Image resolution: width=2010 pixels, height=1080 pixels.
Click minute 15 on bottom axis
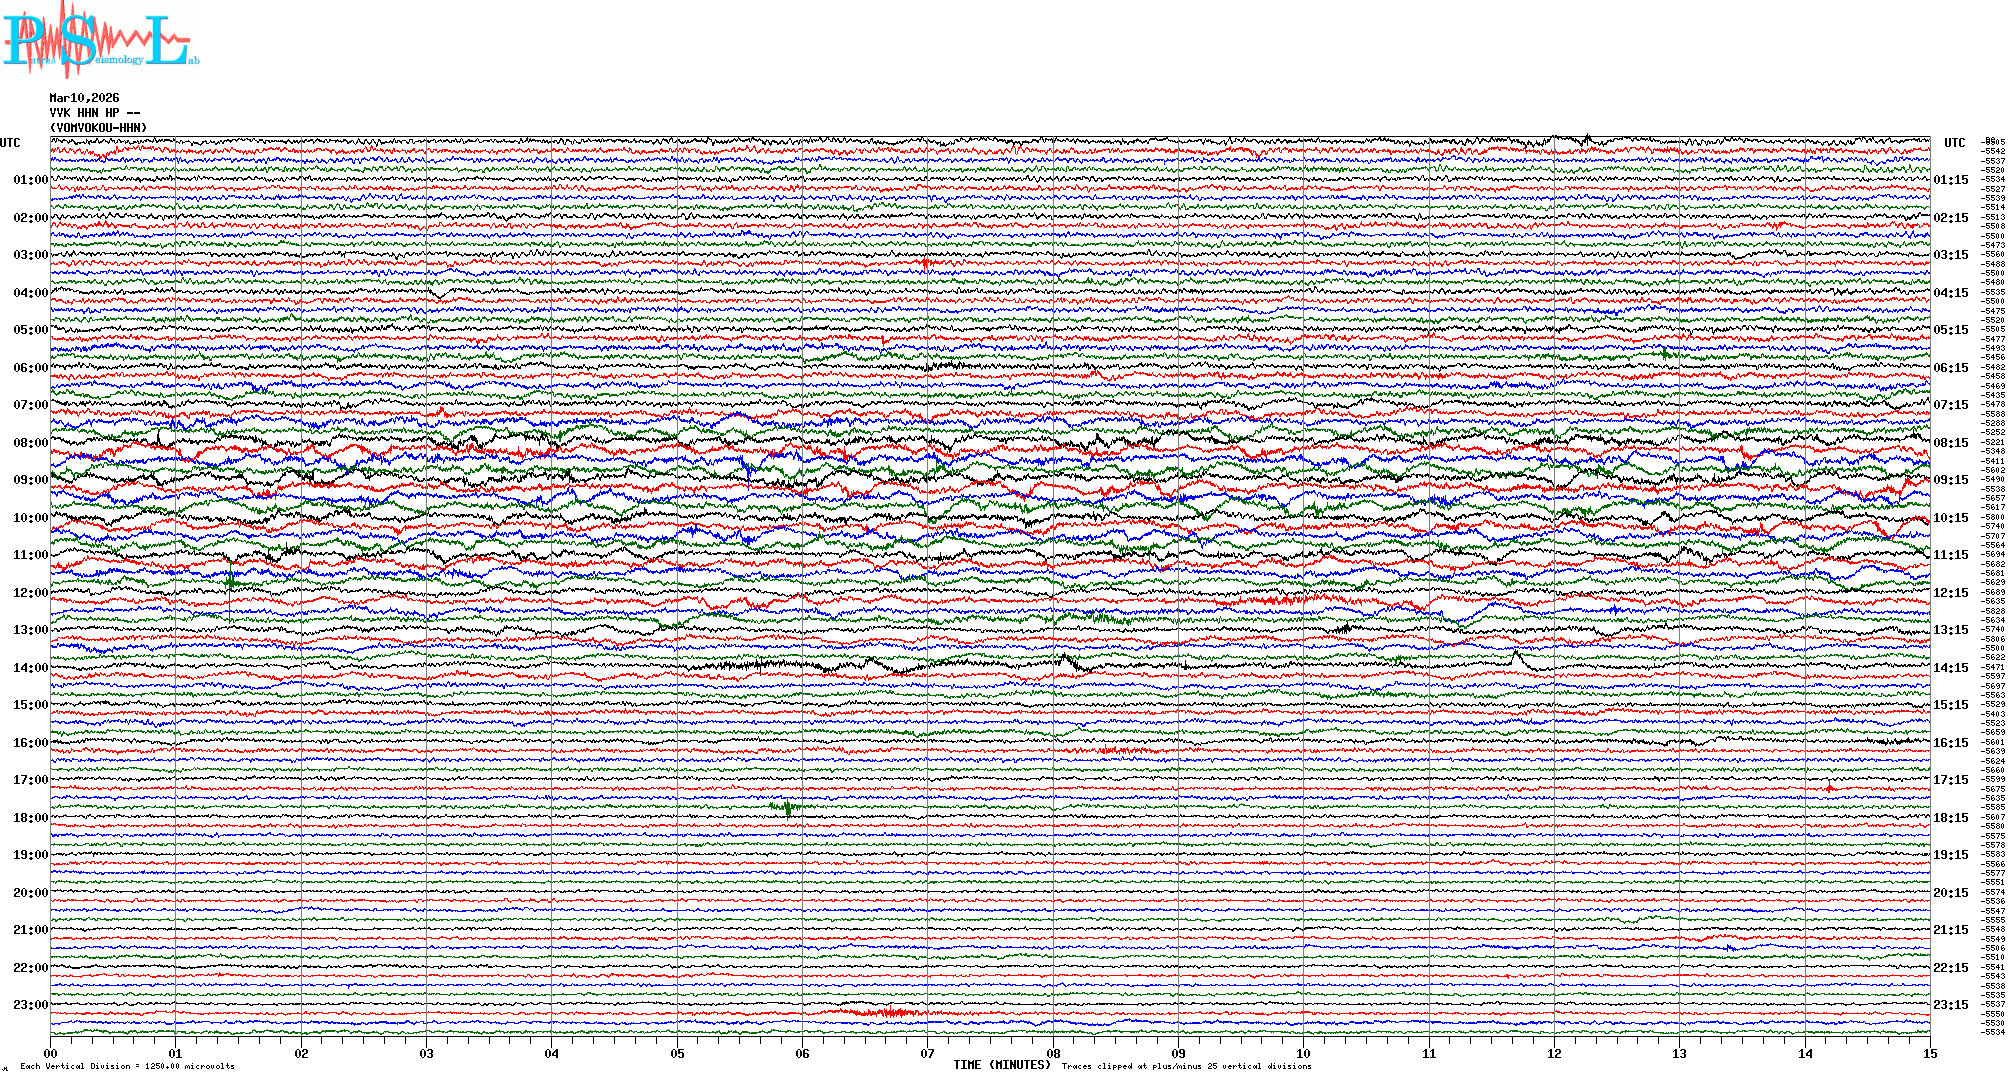coord(1930,1053)
